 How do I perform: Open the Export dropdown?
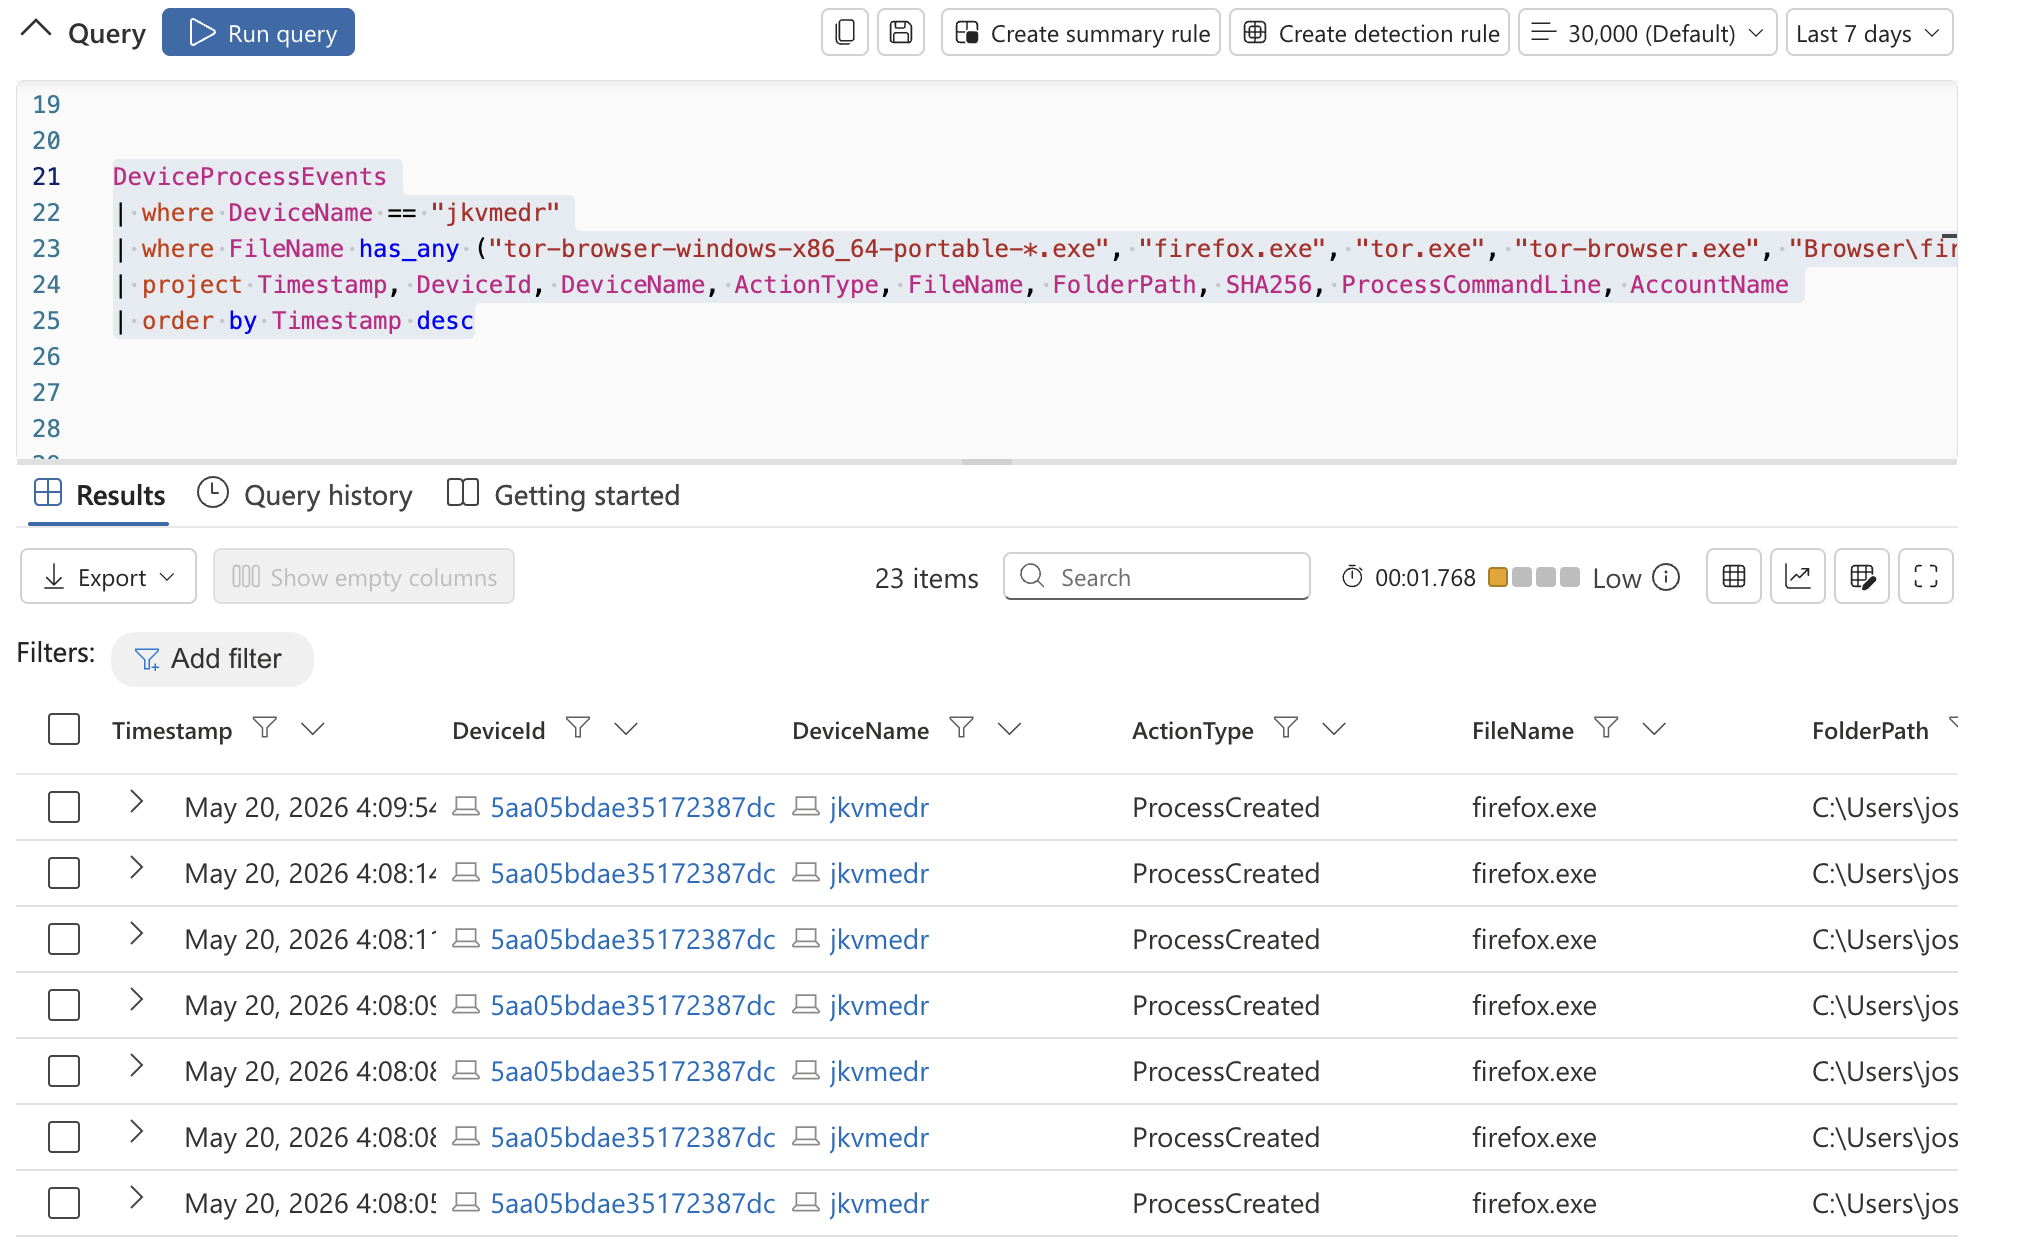pos(109,577)
